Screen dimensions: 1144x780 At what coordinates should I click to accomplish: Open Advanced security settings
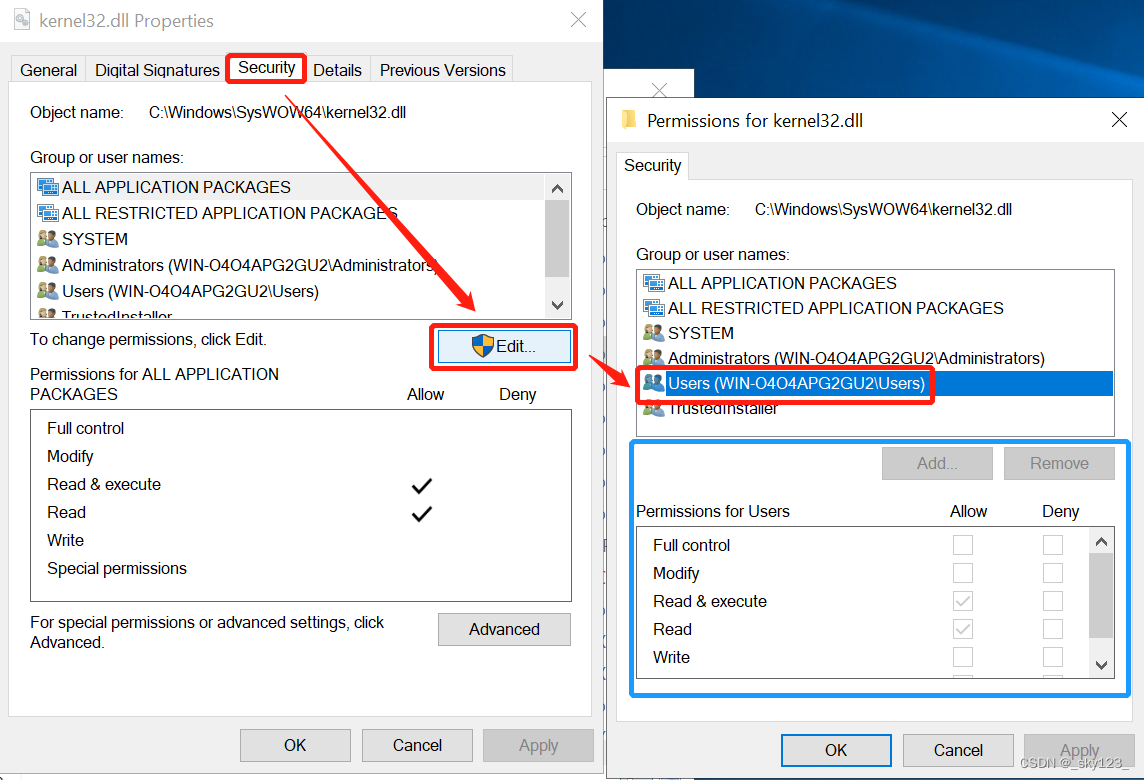click(504, 629)
